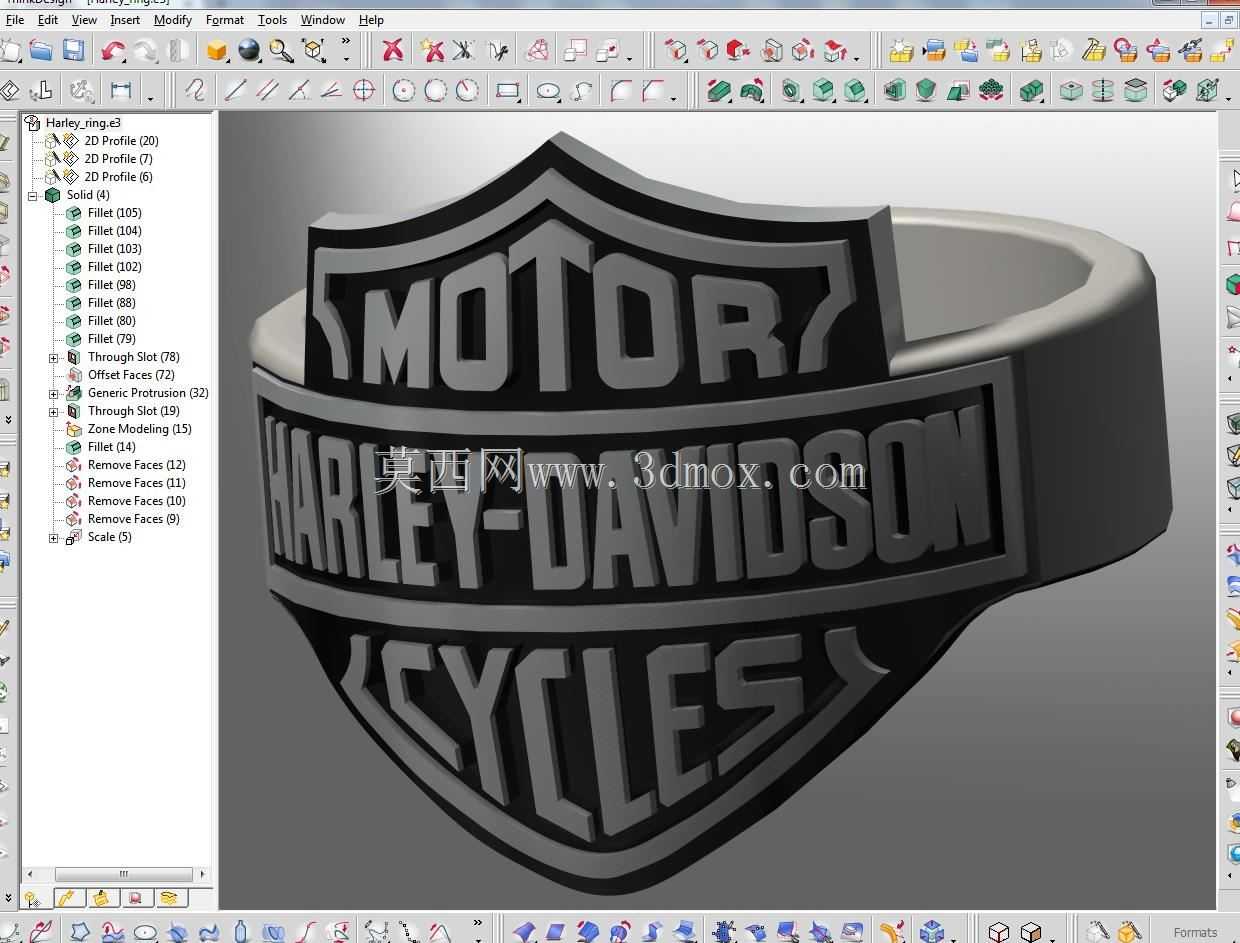Image resolution: width=1240 pixels, height=943 pixels.
Task: Expand the Scale (5) node
Action: (x=54, y=537)
